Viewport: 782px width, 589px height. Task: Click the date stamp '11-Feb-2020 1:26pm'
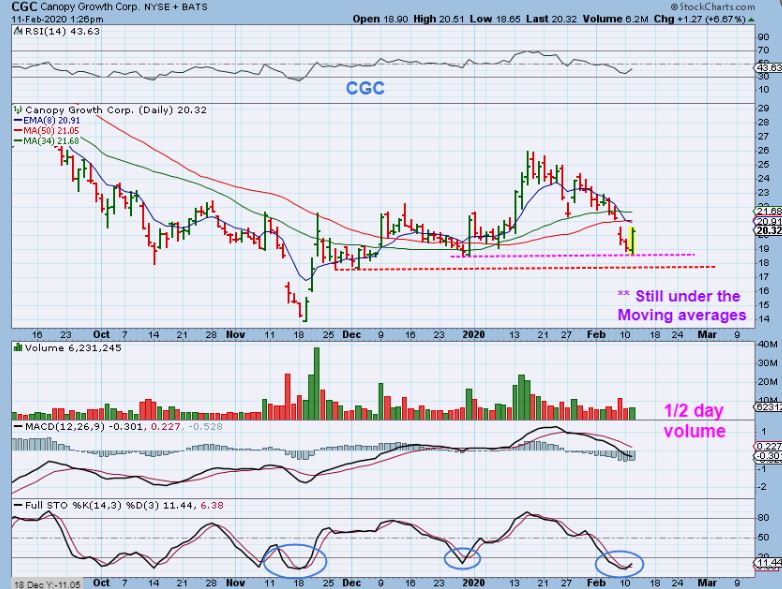tap(57, 19)
